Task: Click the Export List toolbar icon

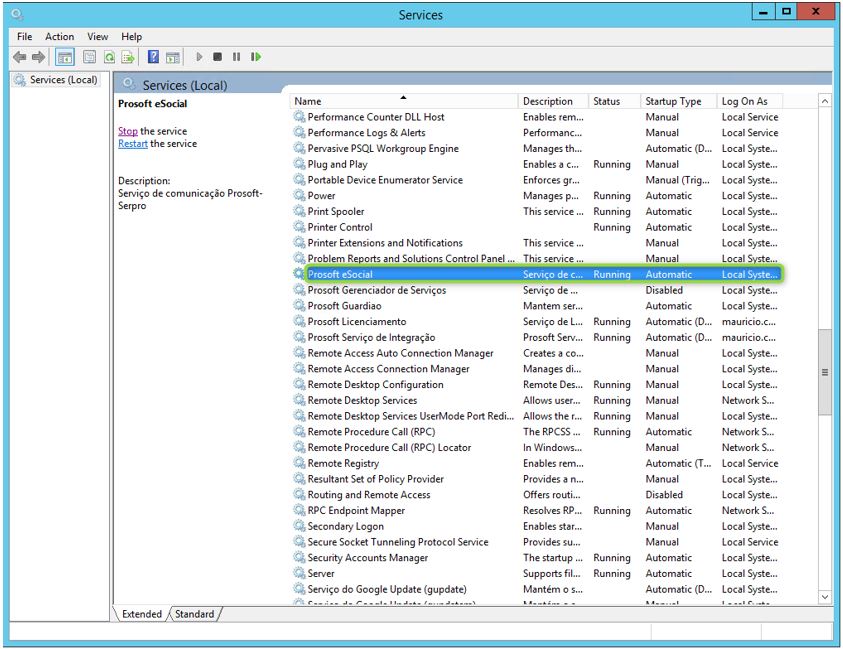Action: (x=127, y=56)
